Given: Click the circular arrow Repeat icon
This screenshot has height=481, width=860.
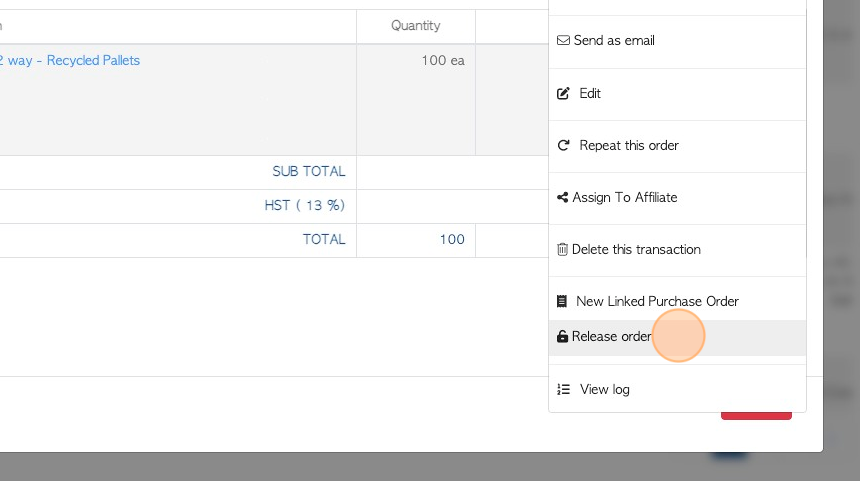Looking at the screenshot, I should pos(563,145).
